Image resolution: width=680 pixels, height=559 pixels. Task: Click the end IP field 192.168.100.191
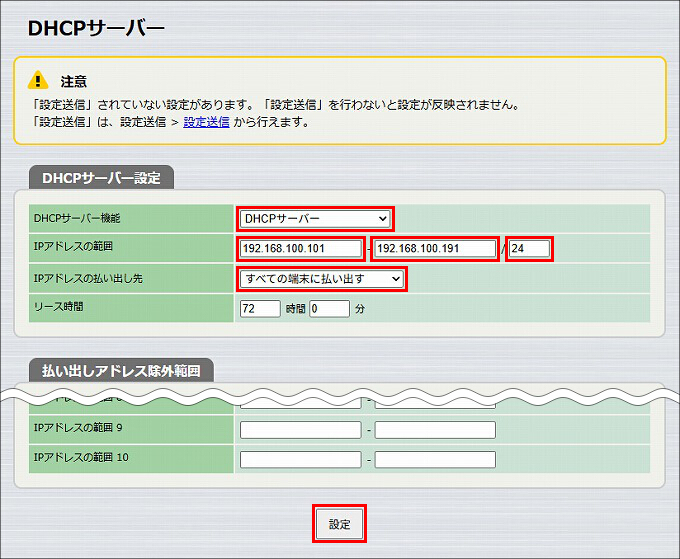tap(435, 248)
